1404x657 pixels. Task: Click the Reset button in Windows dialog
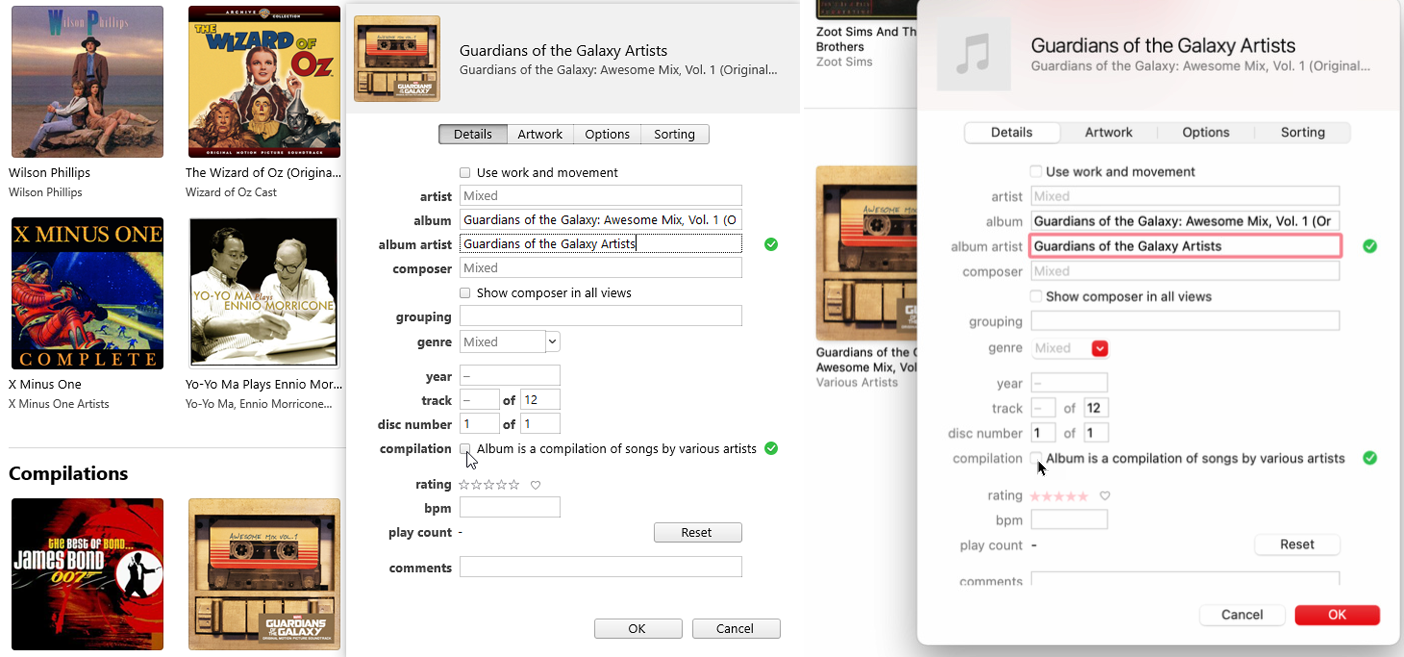coord(697,533)
